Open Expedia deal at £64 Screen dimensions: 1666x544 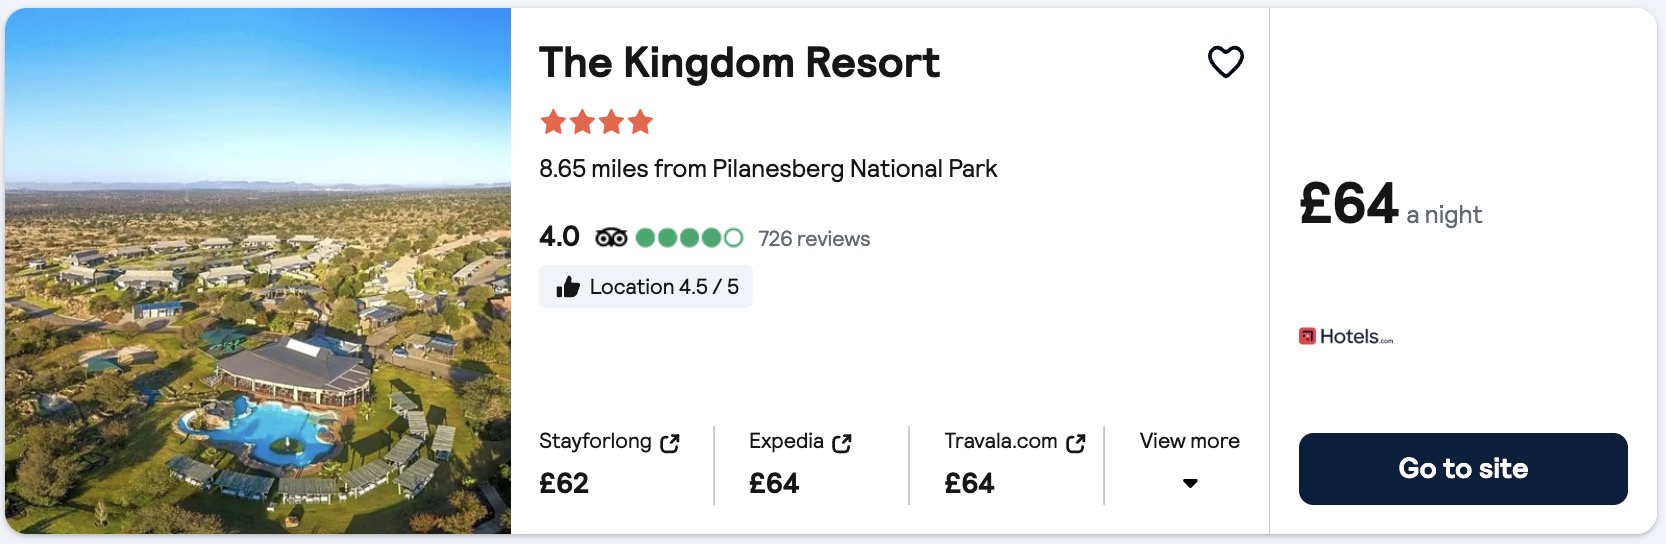(800, 465)
